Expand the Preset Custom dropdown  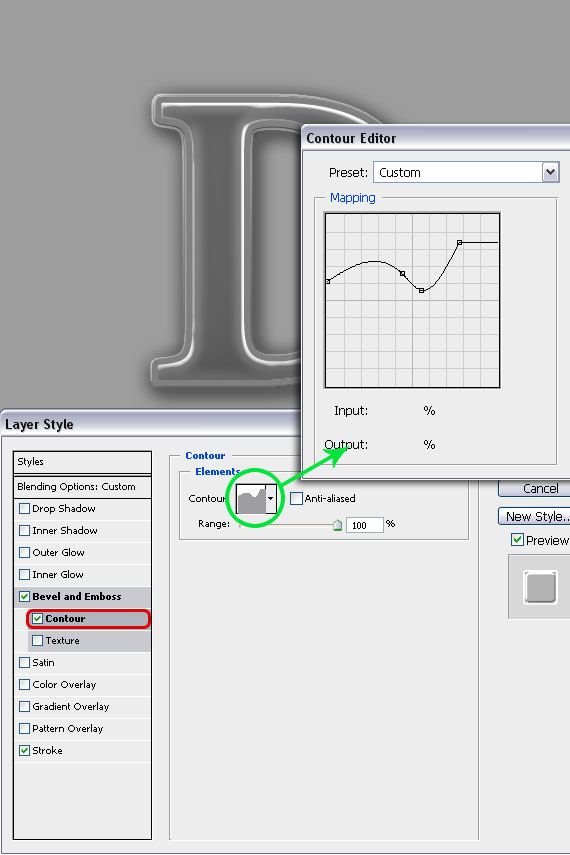[x=550, y=172]
